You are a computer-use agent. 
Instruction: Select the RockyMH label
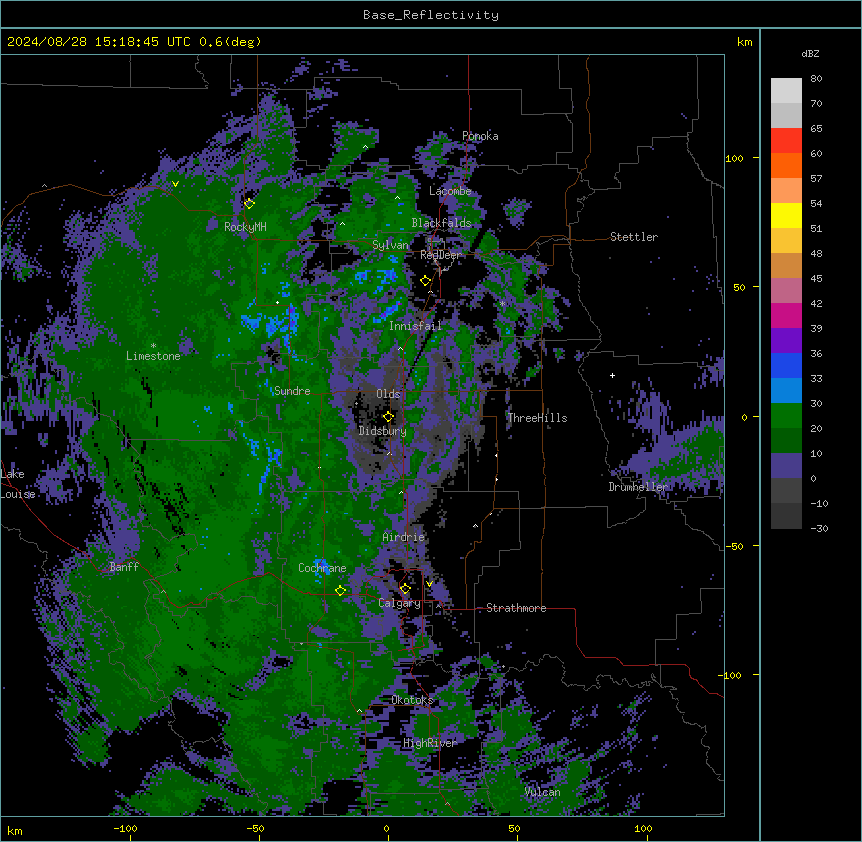[x=245, y=226]
